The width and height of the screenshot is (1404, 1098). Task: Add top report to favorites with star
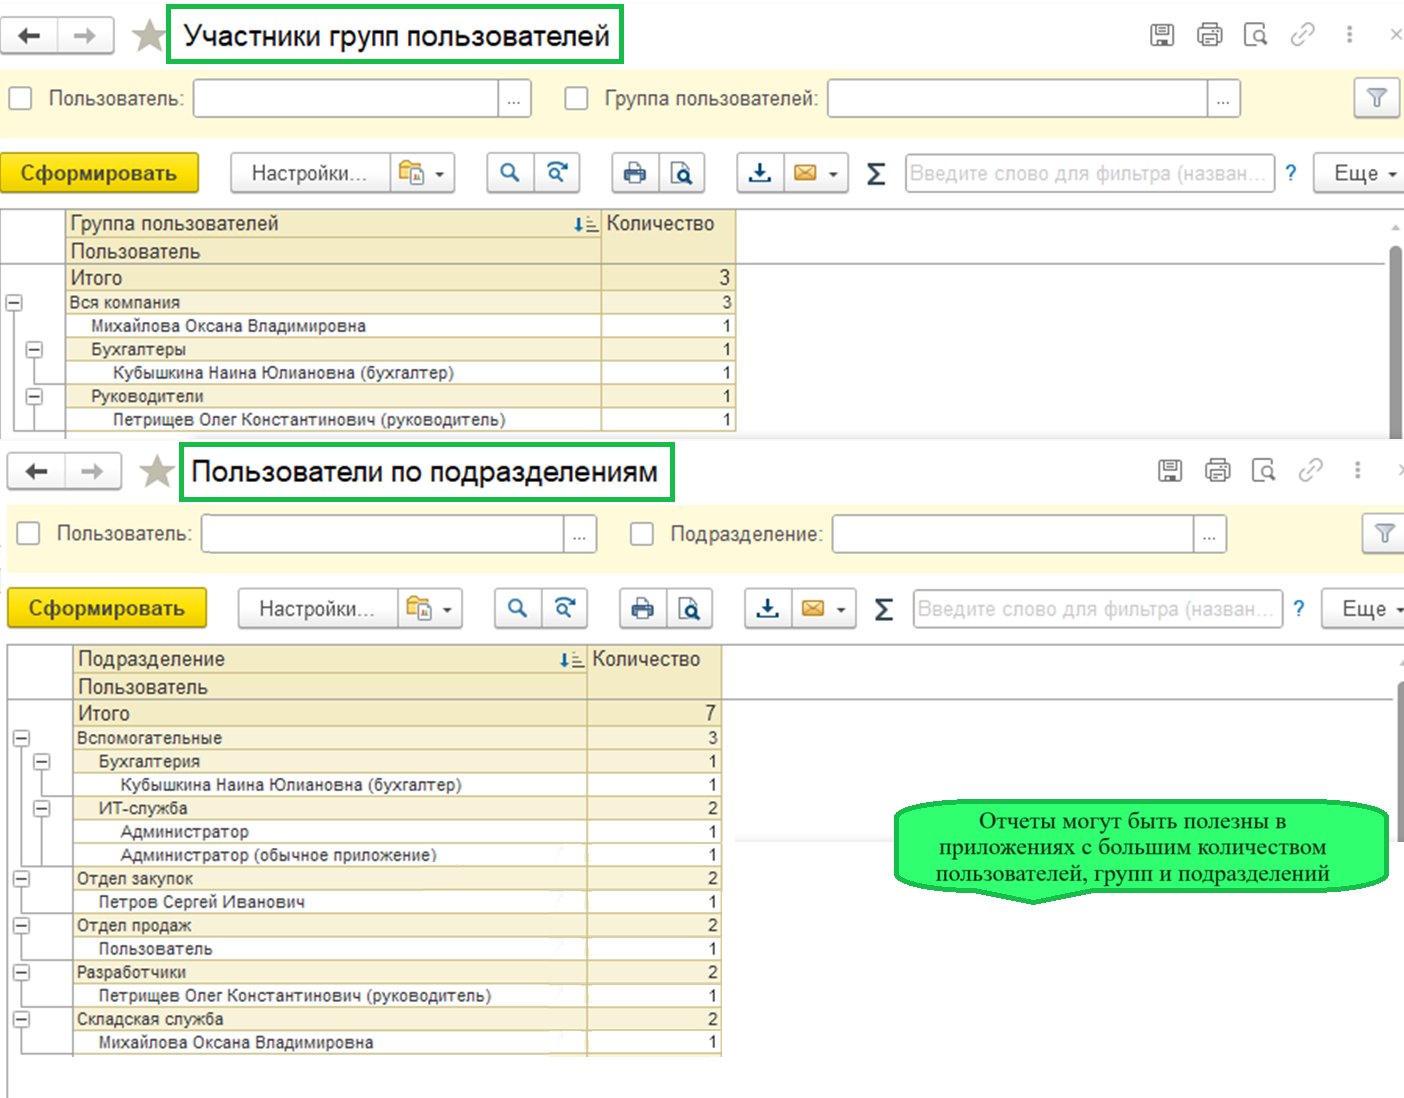pos(149,36)
